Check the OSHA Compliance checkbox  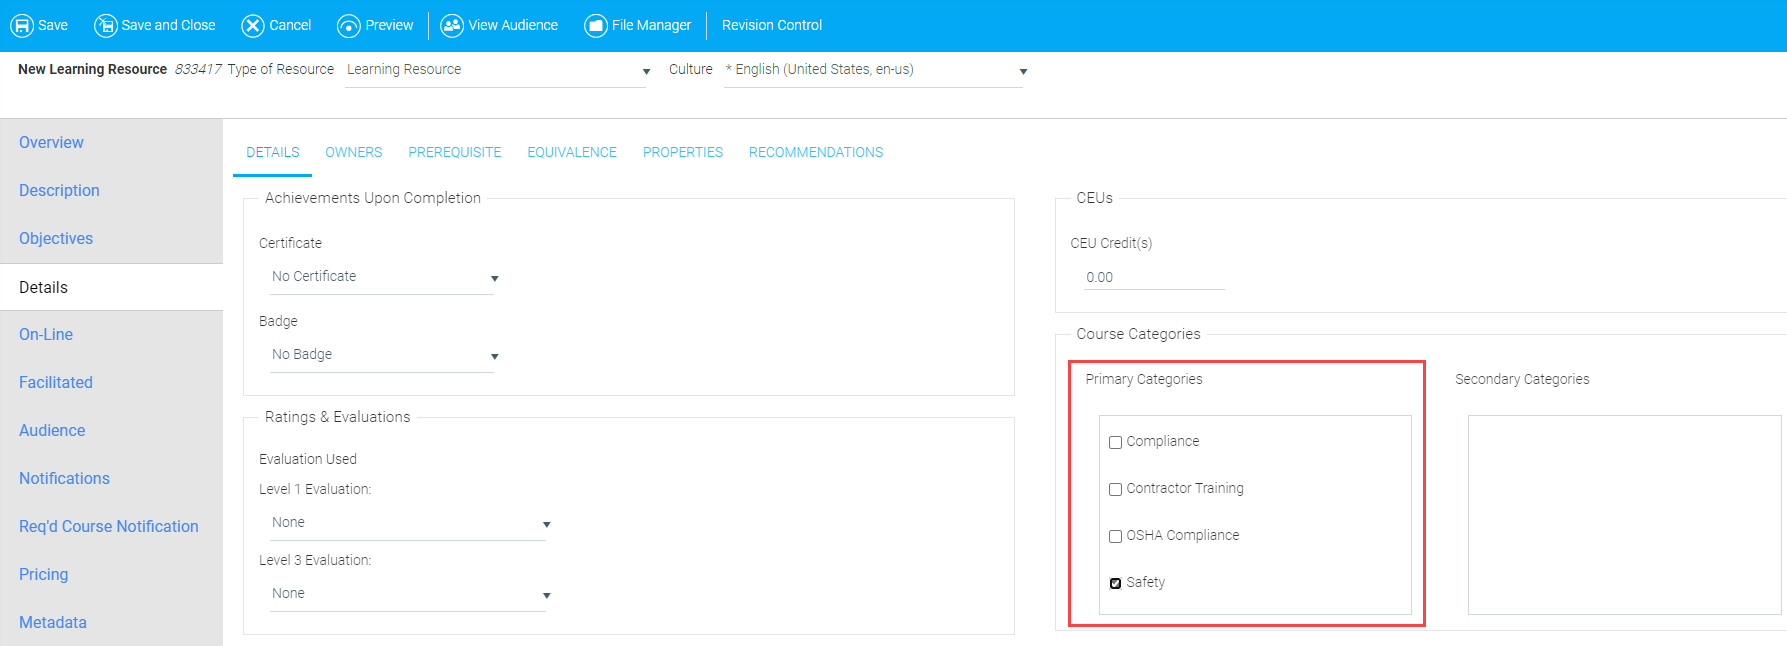click(x=1115, y=536)
